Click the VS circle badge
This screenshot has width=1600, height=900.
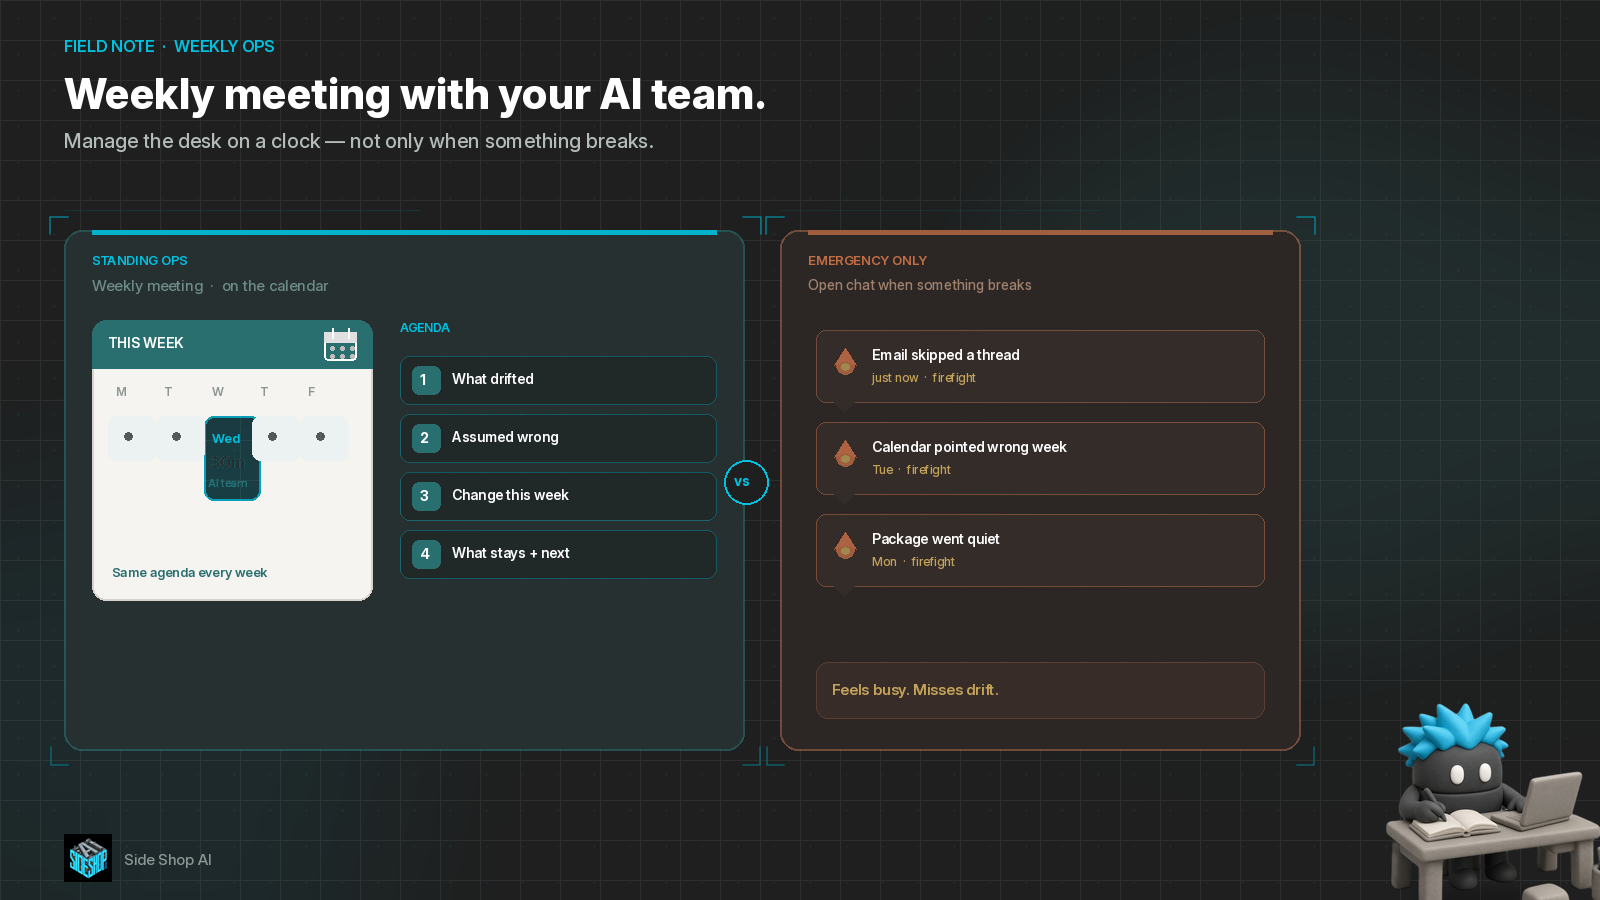coord(746,482)
